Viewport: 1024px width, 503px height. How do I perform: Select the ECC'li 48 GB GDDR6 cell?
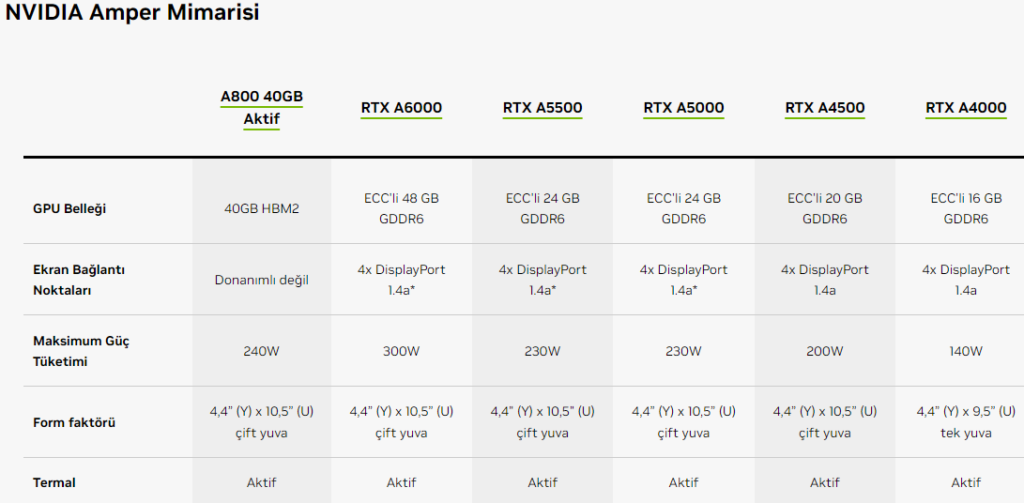coord(401,209)
